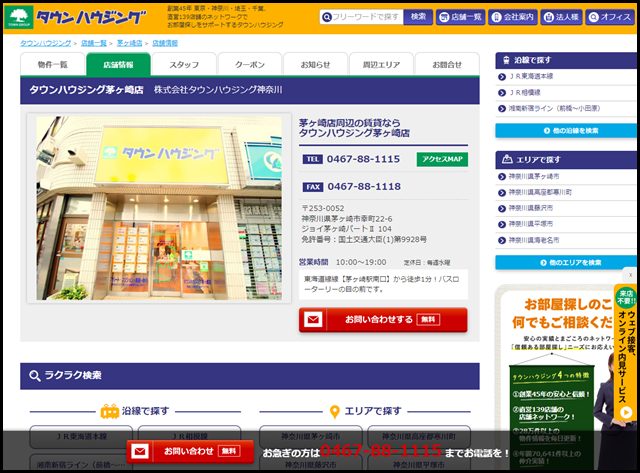
Task: Click arrow icon next to 神奈川県海老名市
Action: 502,240
